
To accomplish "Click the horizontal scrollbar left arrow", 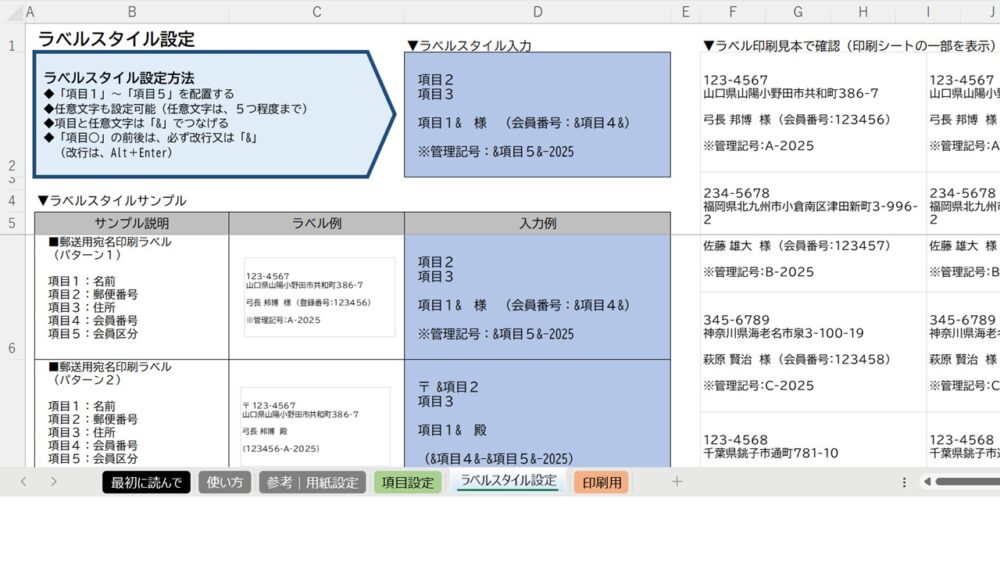I will click(x=926, y=482).
